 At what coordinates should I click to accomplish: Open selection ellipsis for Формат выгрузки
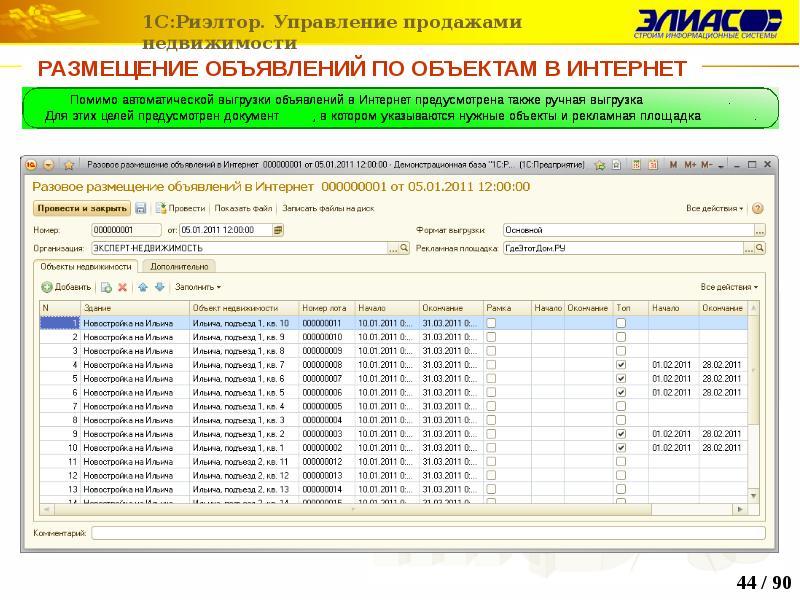tap(760, 231)
